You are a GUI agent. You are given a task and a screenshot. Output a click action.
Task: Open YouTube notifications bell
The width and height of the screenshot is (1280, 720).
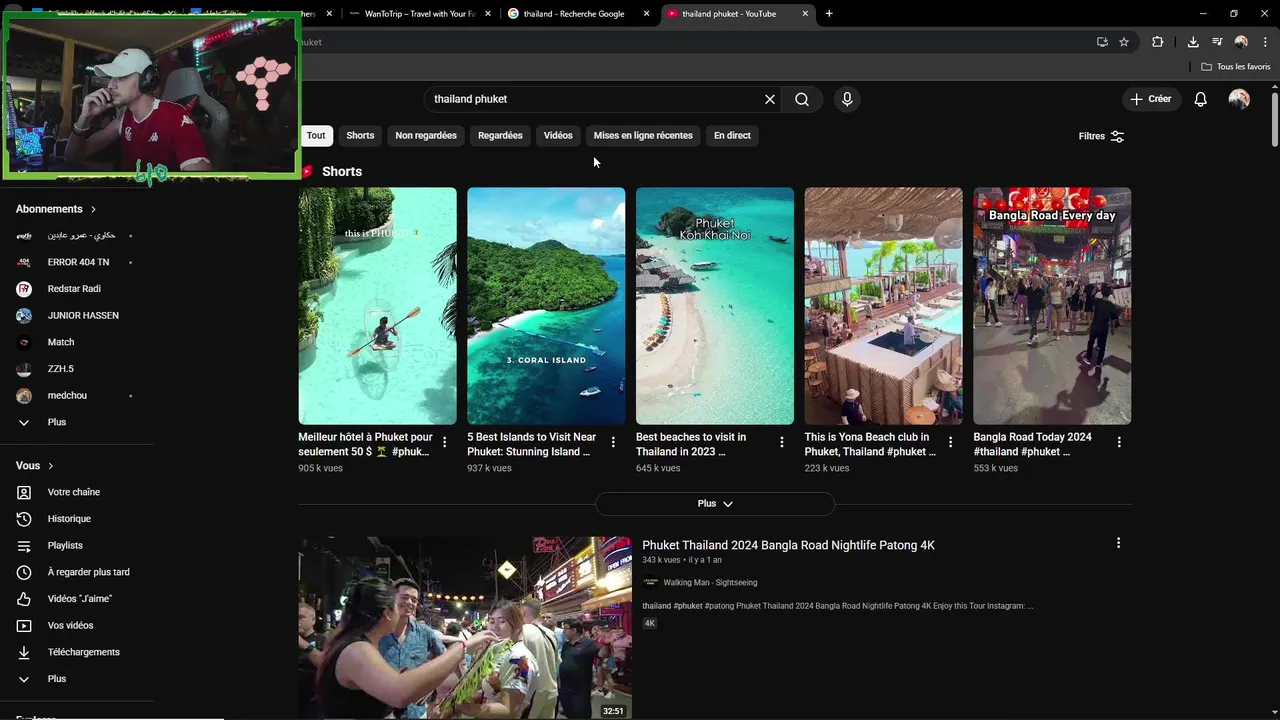(1200, 99)
